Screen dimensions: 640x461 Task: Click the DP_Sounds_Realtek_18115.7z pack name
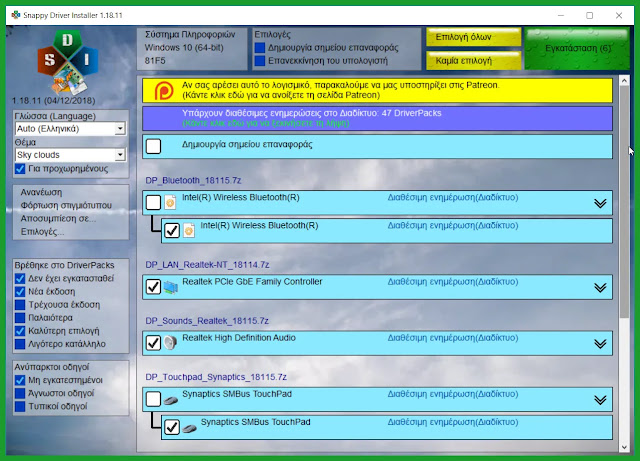tap(207, 321)
